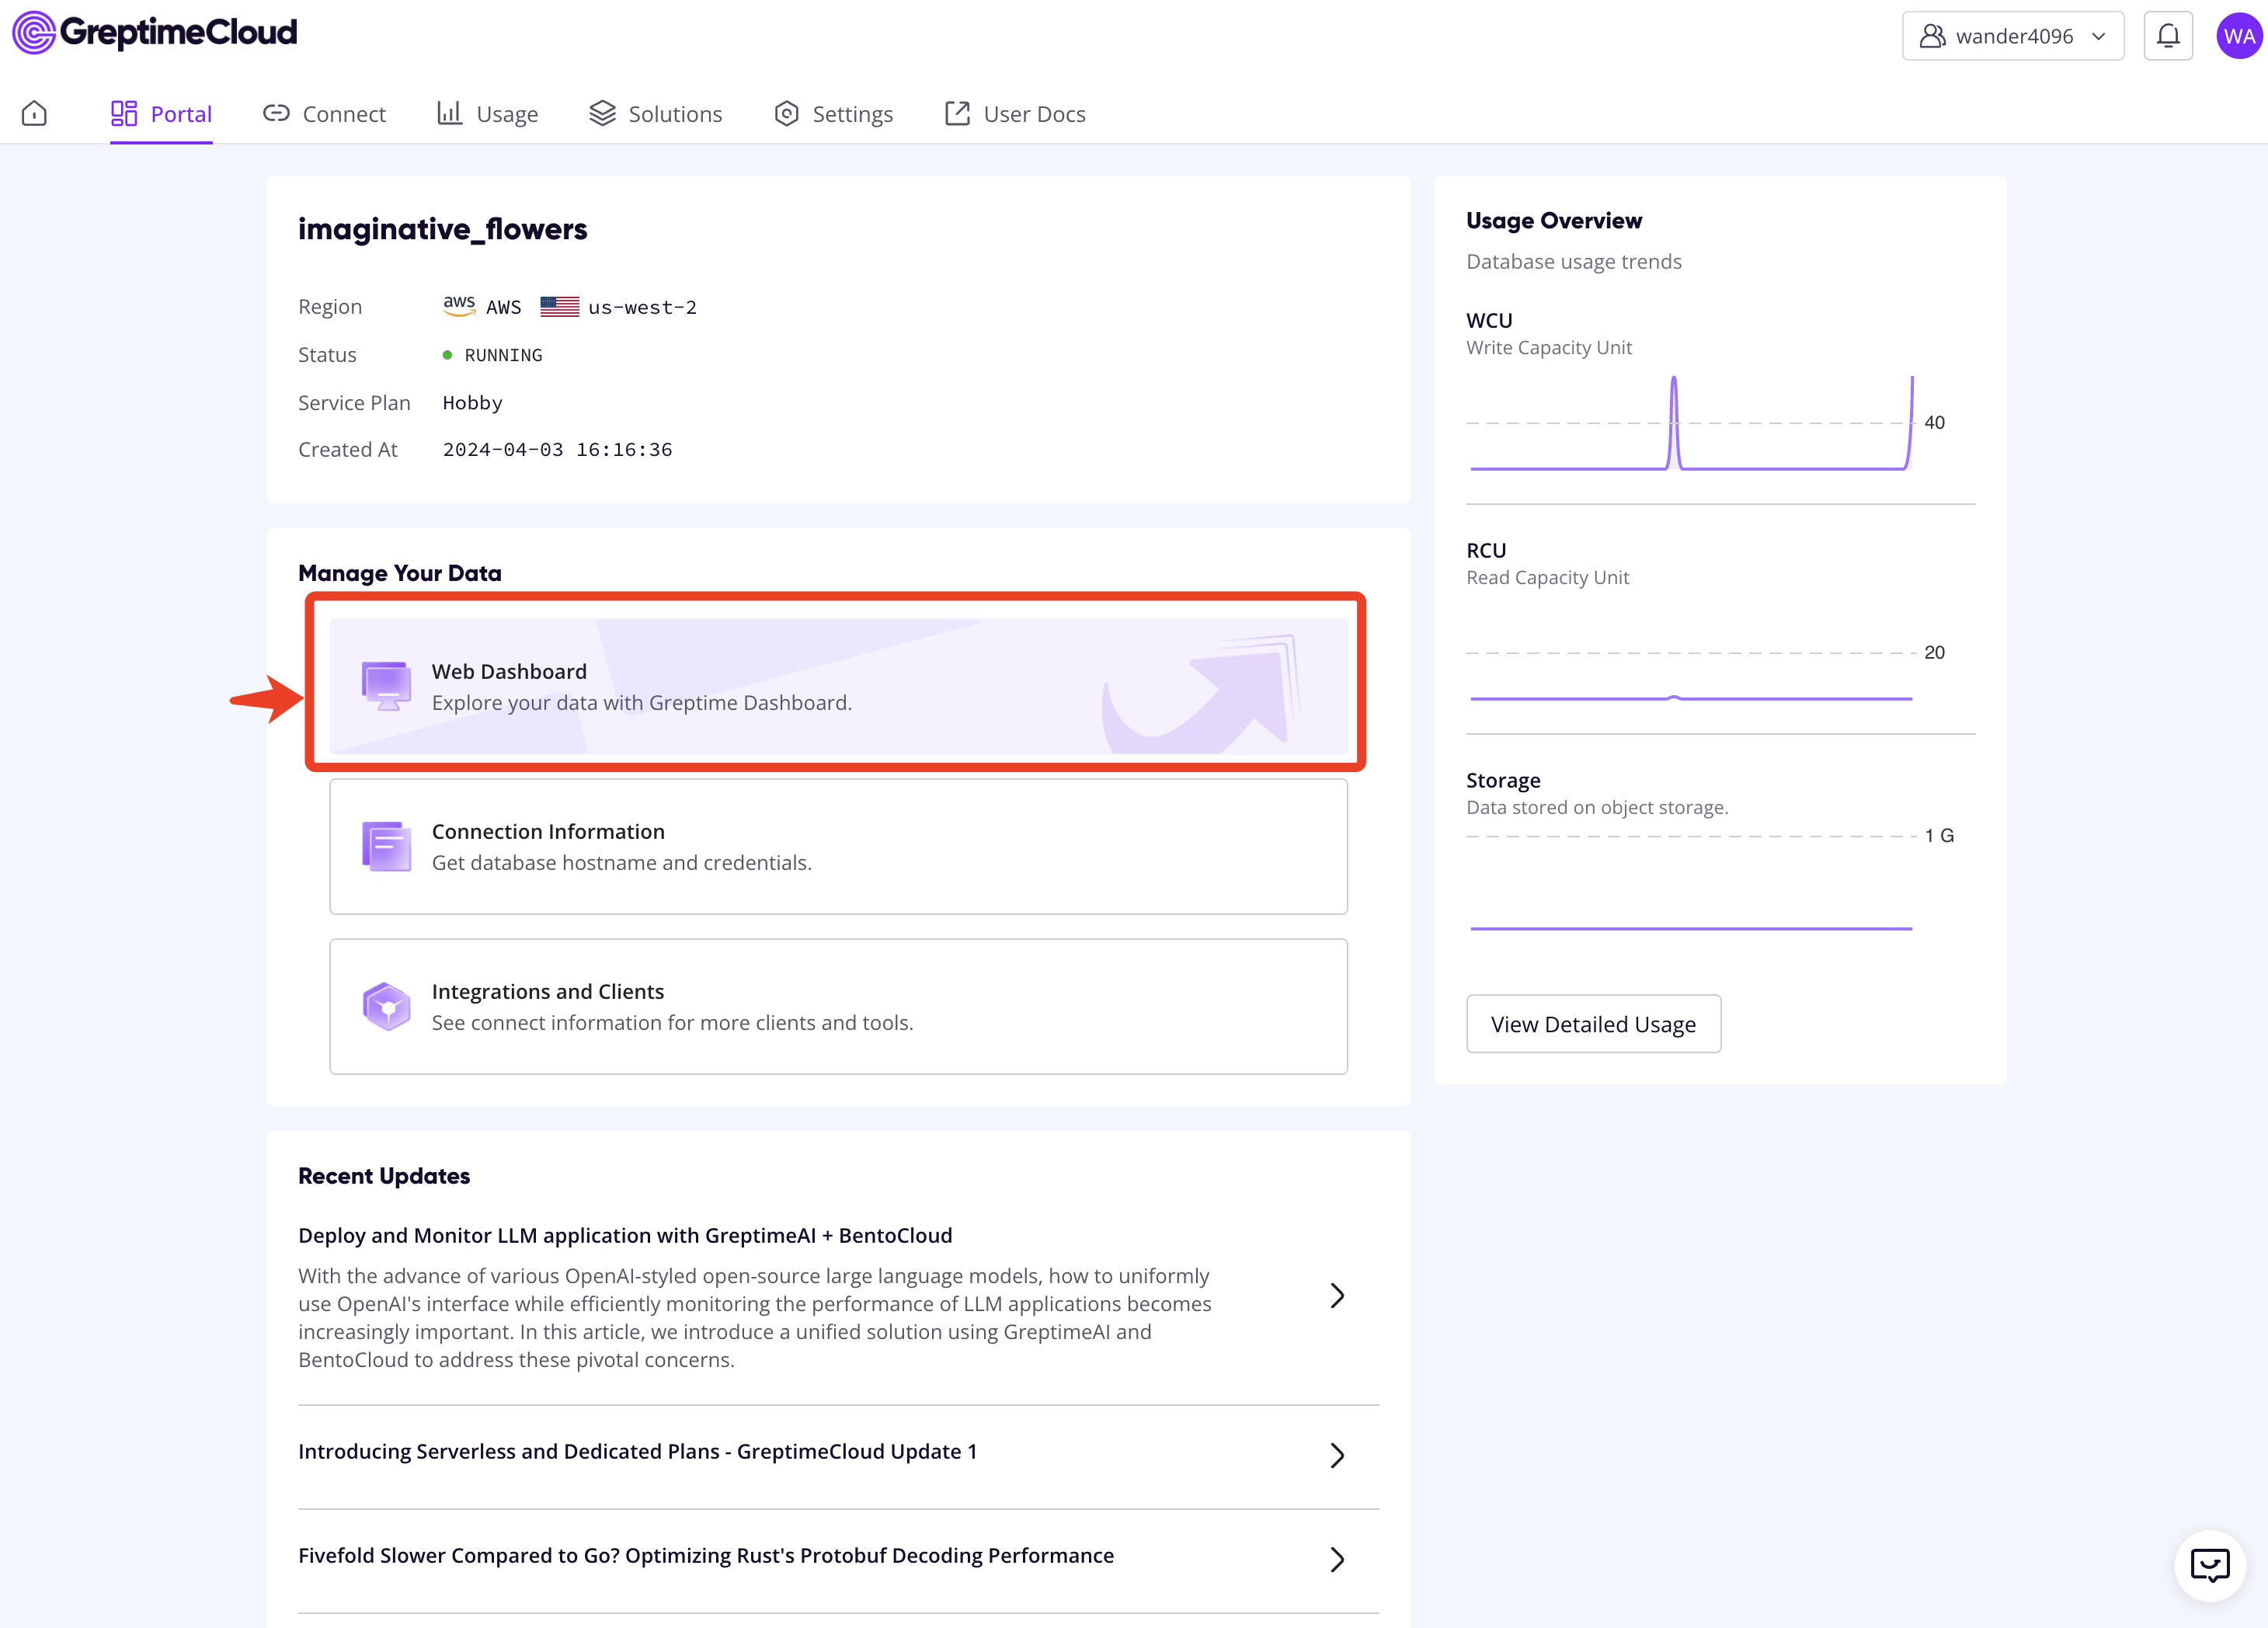Select the Connect tab

click(x=342, y=113)
